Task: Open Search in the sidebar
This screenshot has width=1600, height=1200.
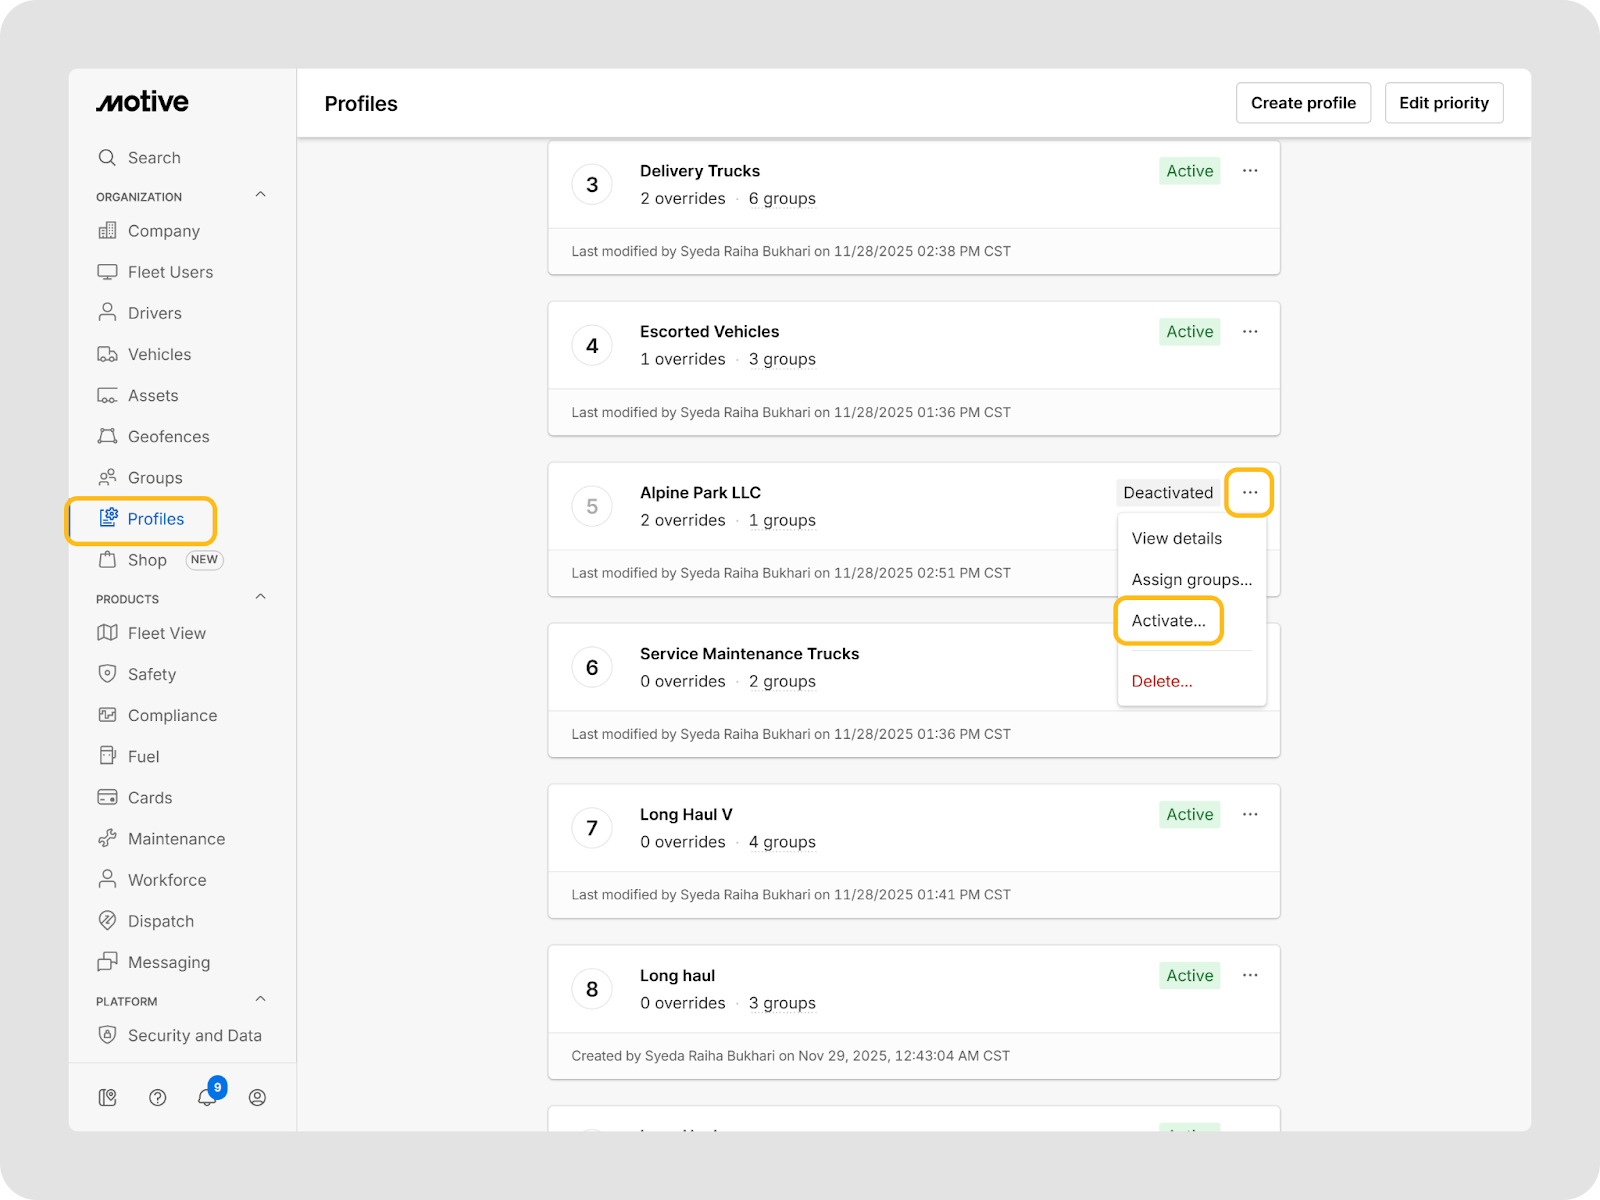Action: click(x=154, y=158)
